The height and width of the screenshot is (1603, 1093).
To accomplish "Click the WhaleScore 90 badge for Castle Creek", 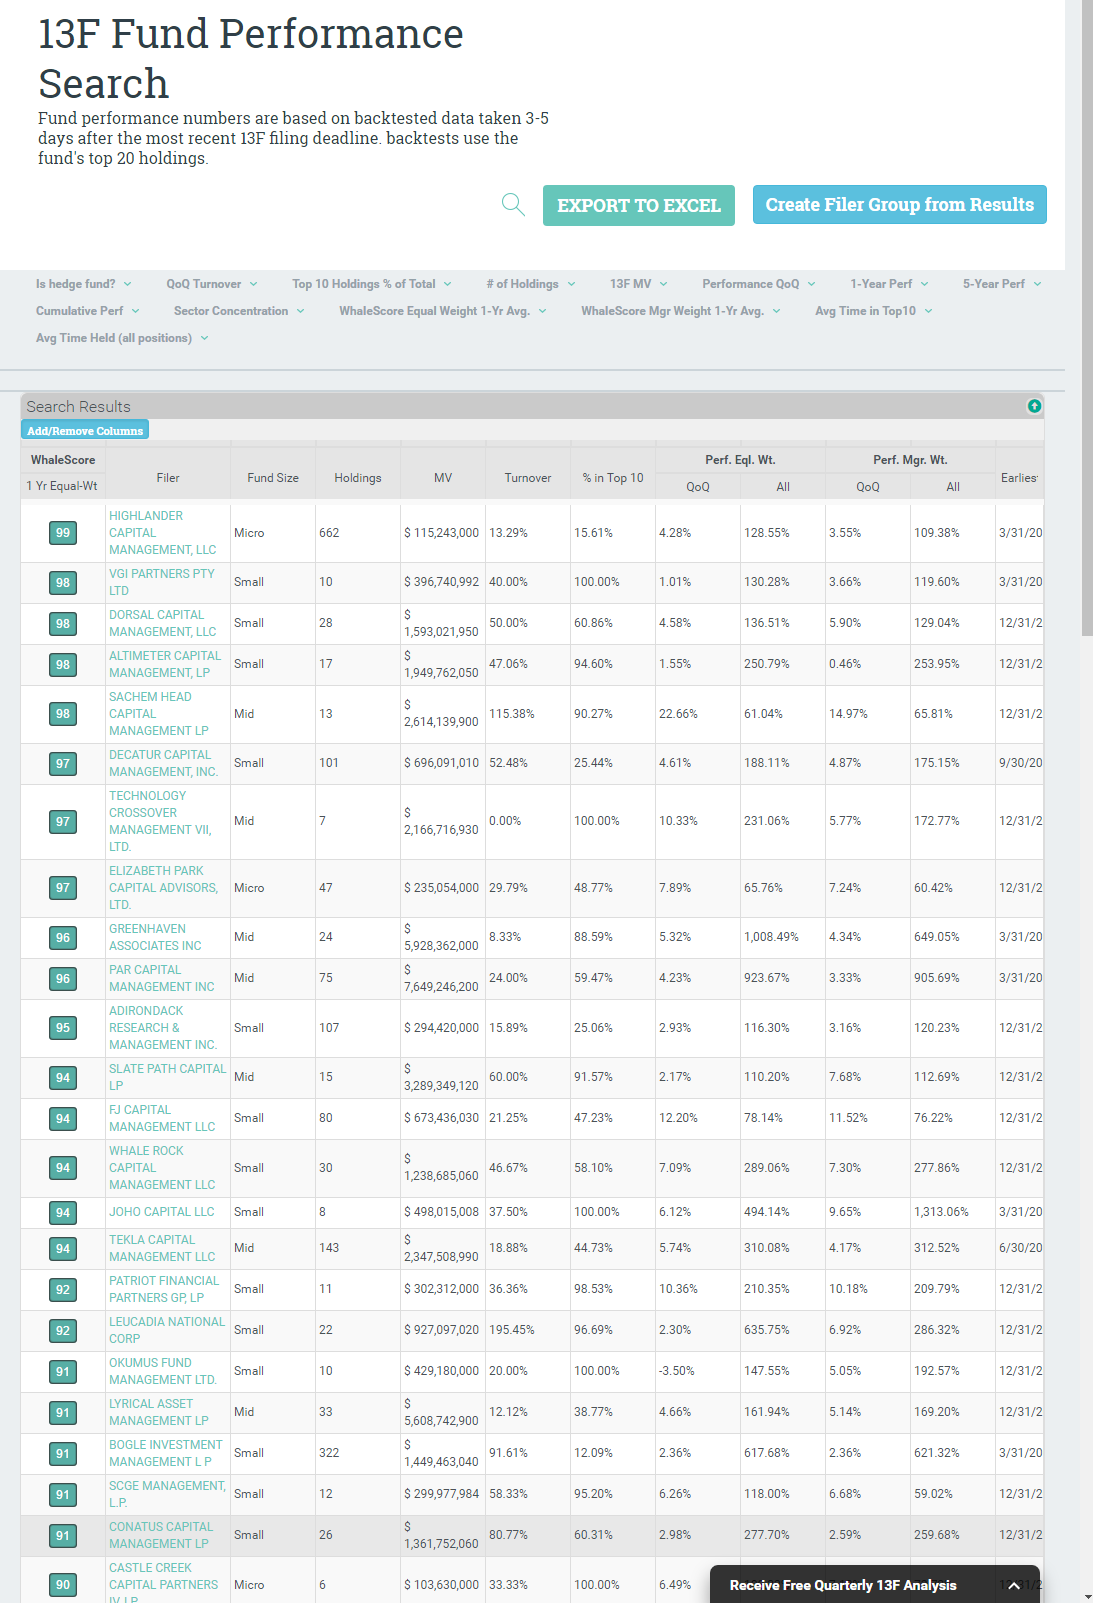I will coord(63,1585).
